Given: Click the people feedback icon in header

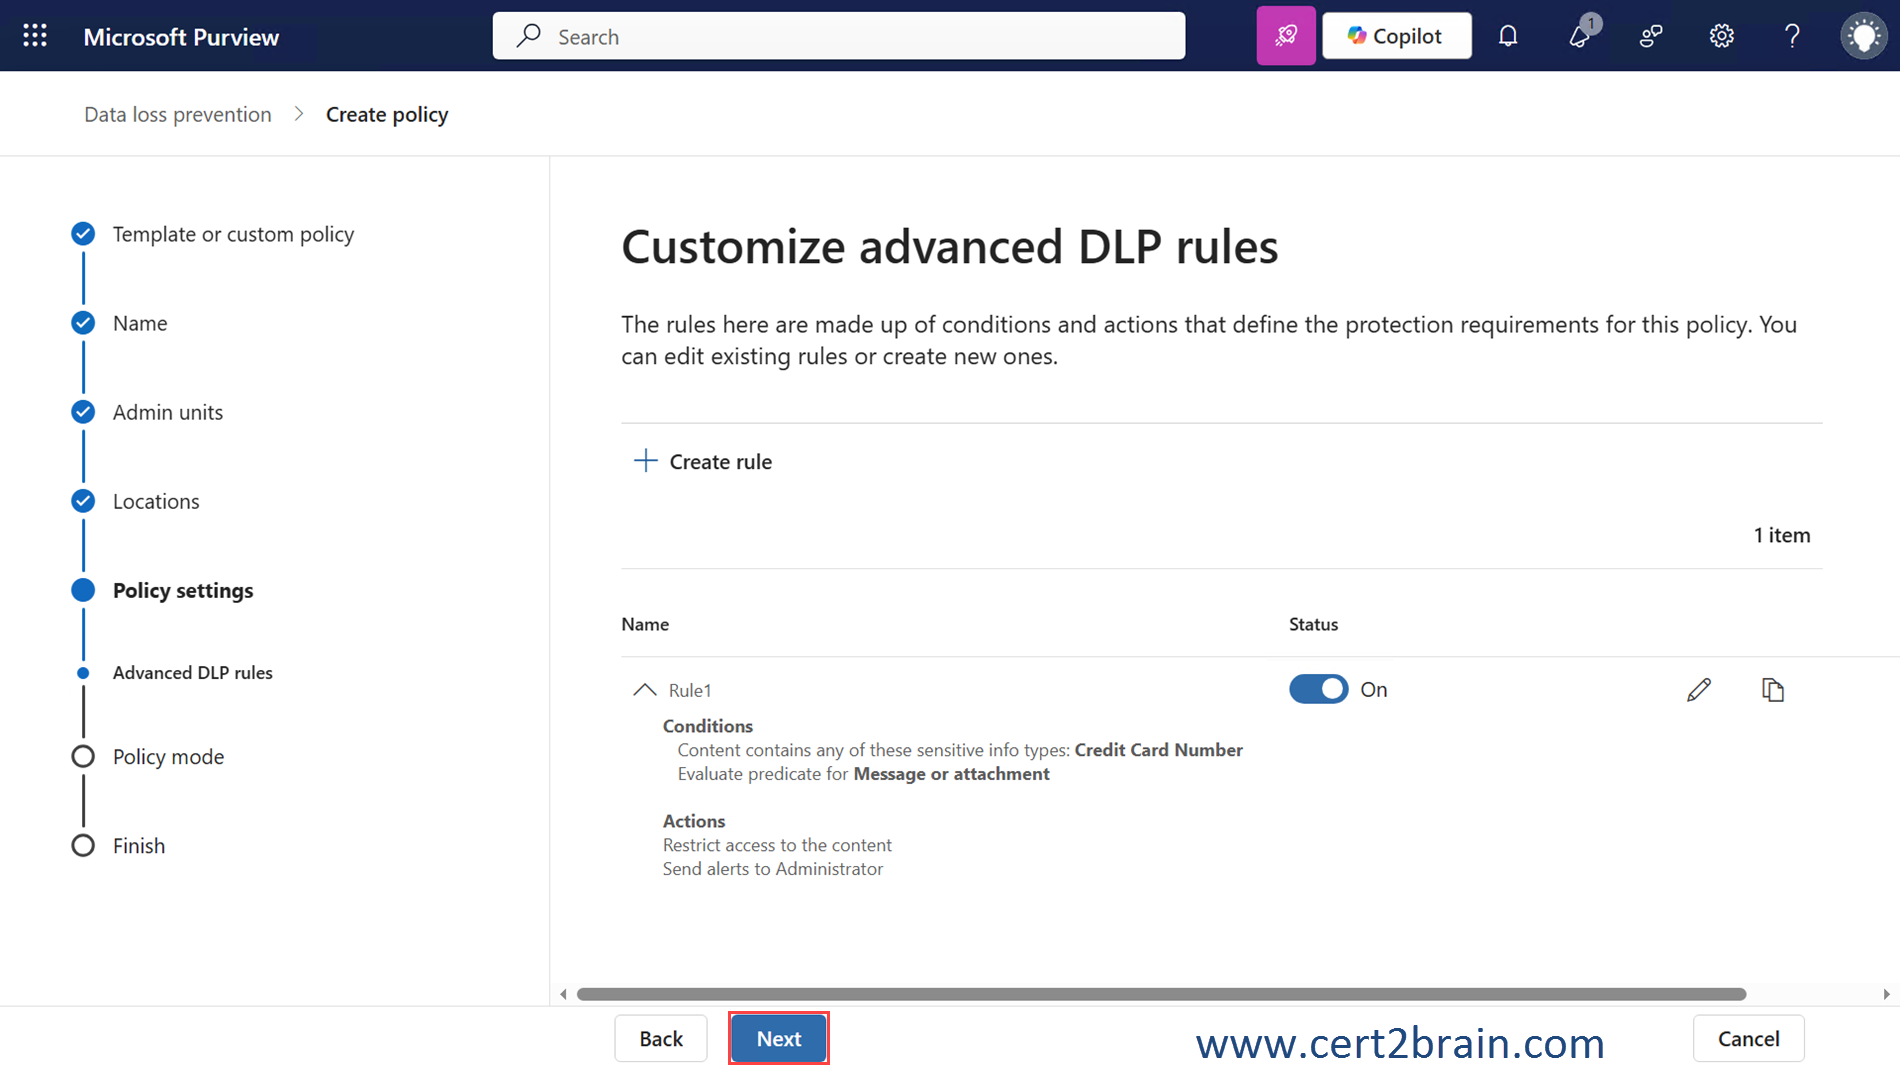Looking at the screenshot, I should [1651, 36].
